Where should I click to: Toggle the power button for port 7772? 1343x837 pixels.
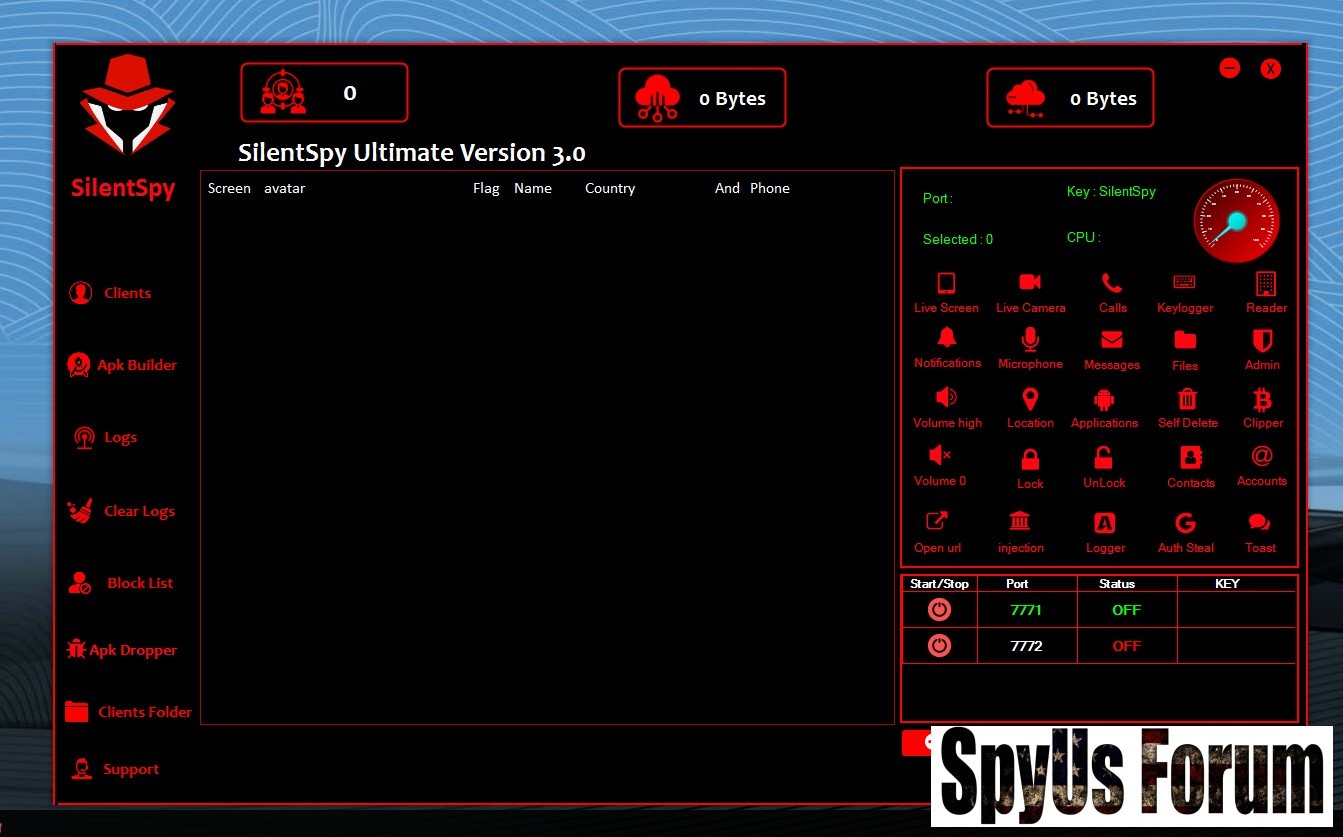pyautogui.click(x=939, y=646)
